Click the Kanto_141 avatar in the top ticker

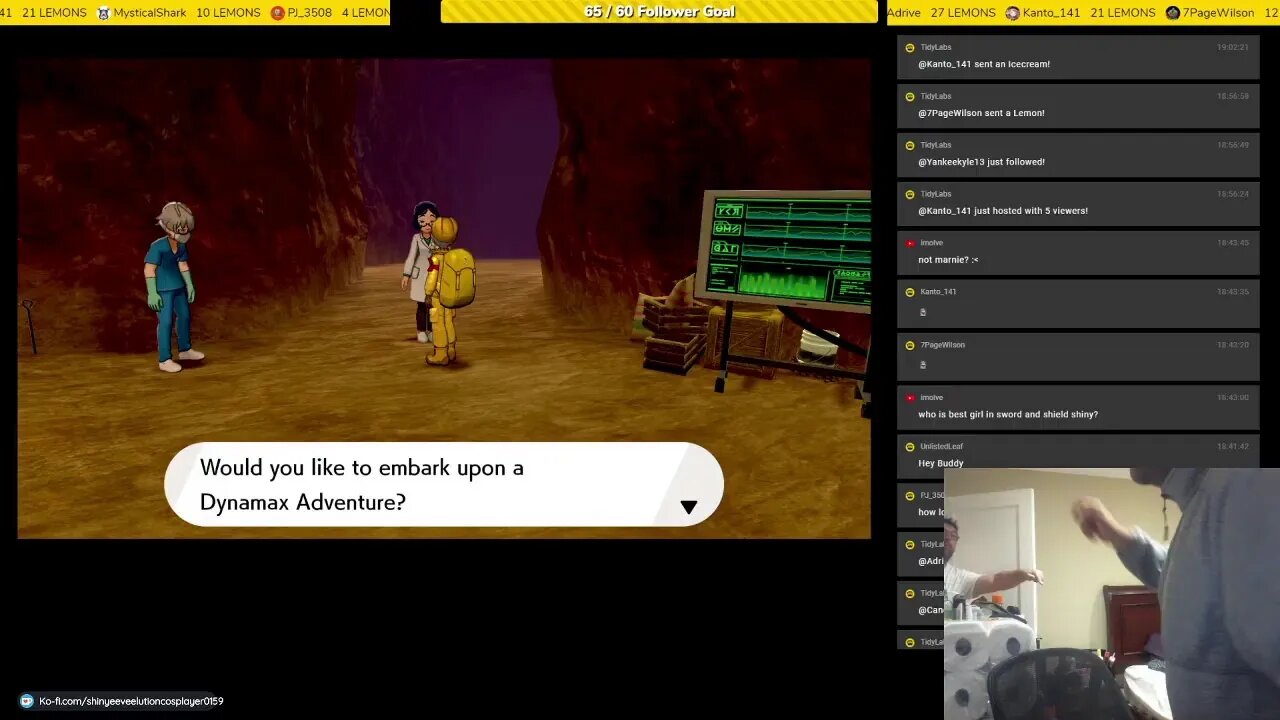(1012, 13)
